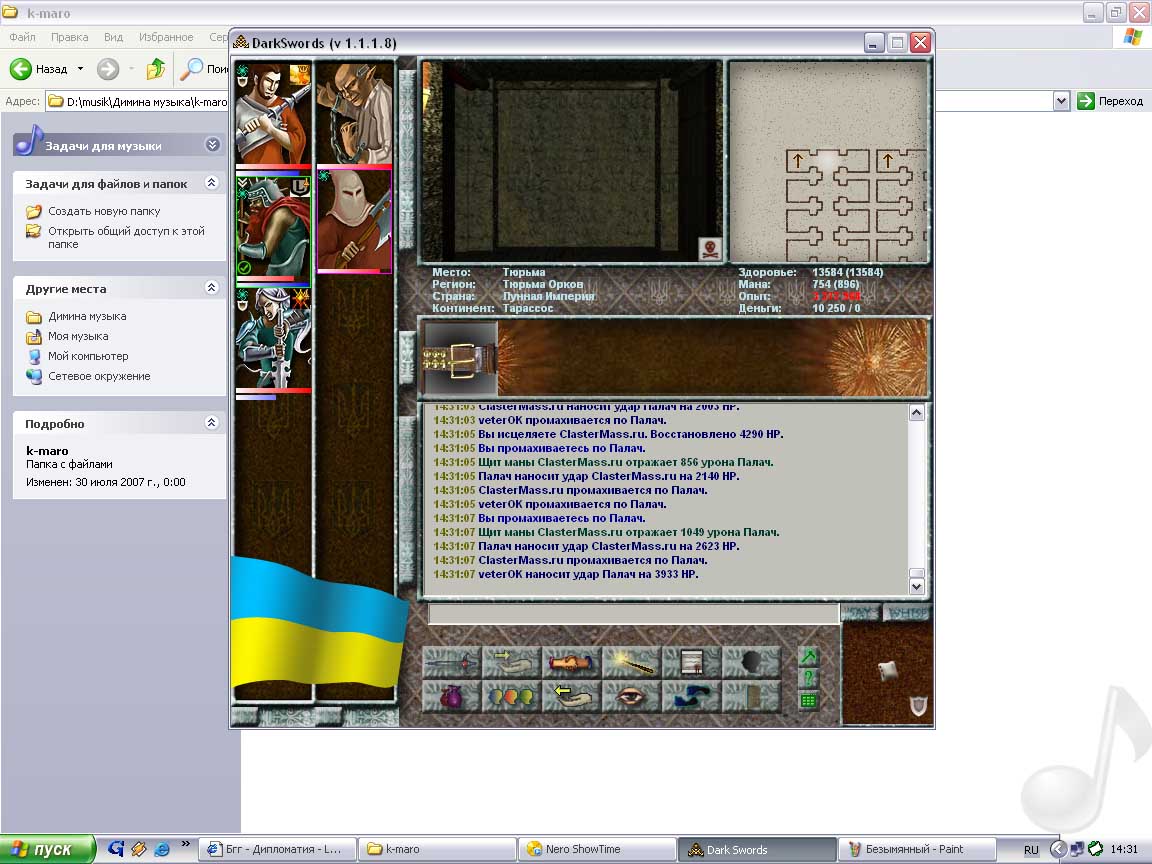Click the Windows 'пуск' start button
Viewport: 1152px width, 864px height.
point(47,849)
